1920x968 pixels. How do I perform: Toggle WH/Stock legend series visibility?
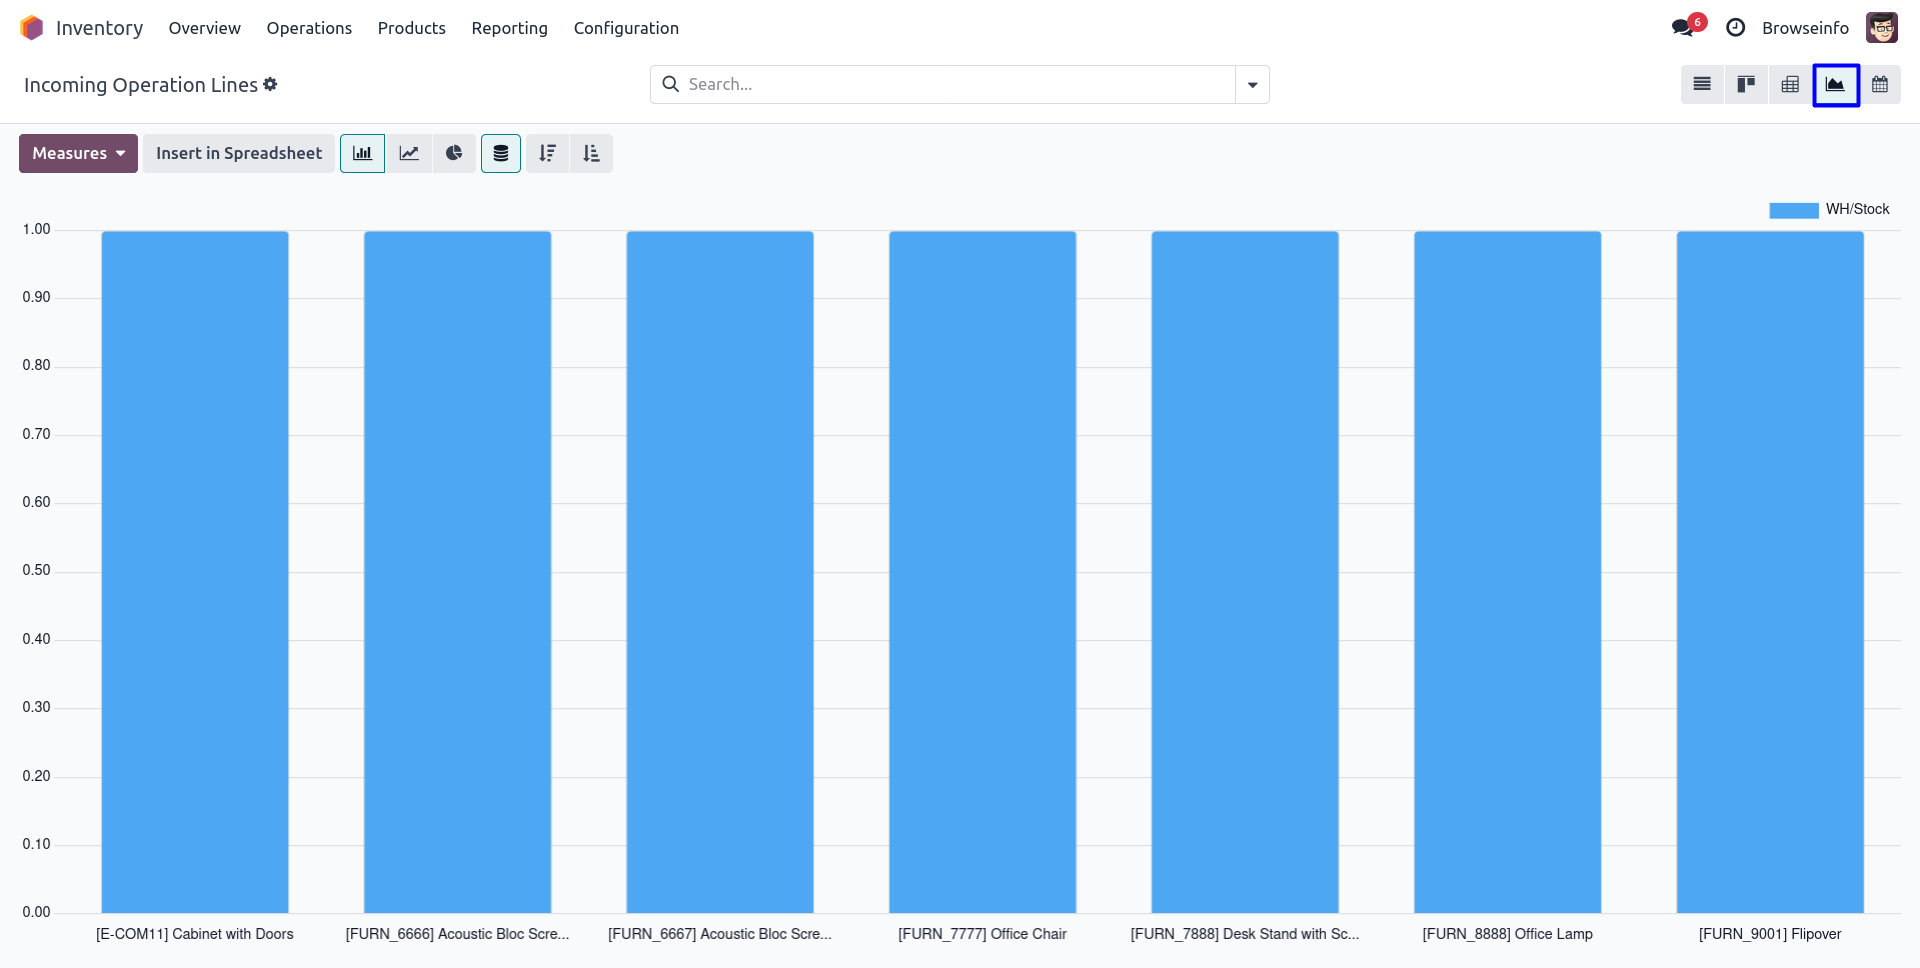1828,210
